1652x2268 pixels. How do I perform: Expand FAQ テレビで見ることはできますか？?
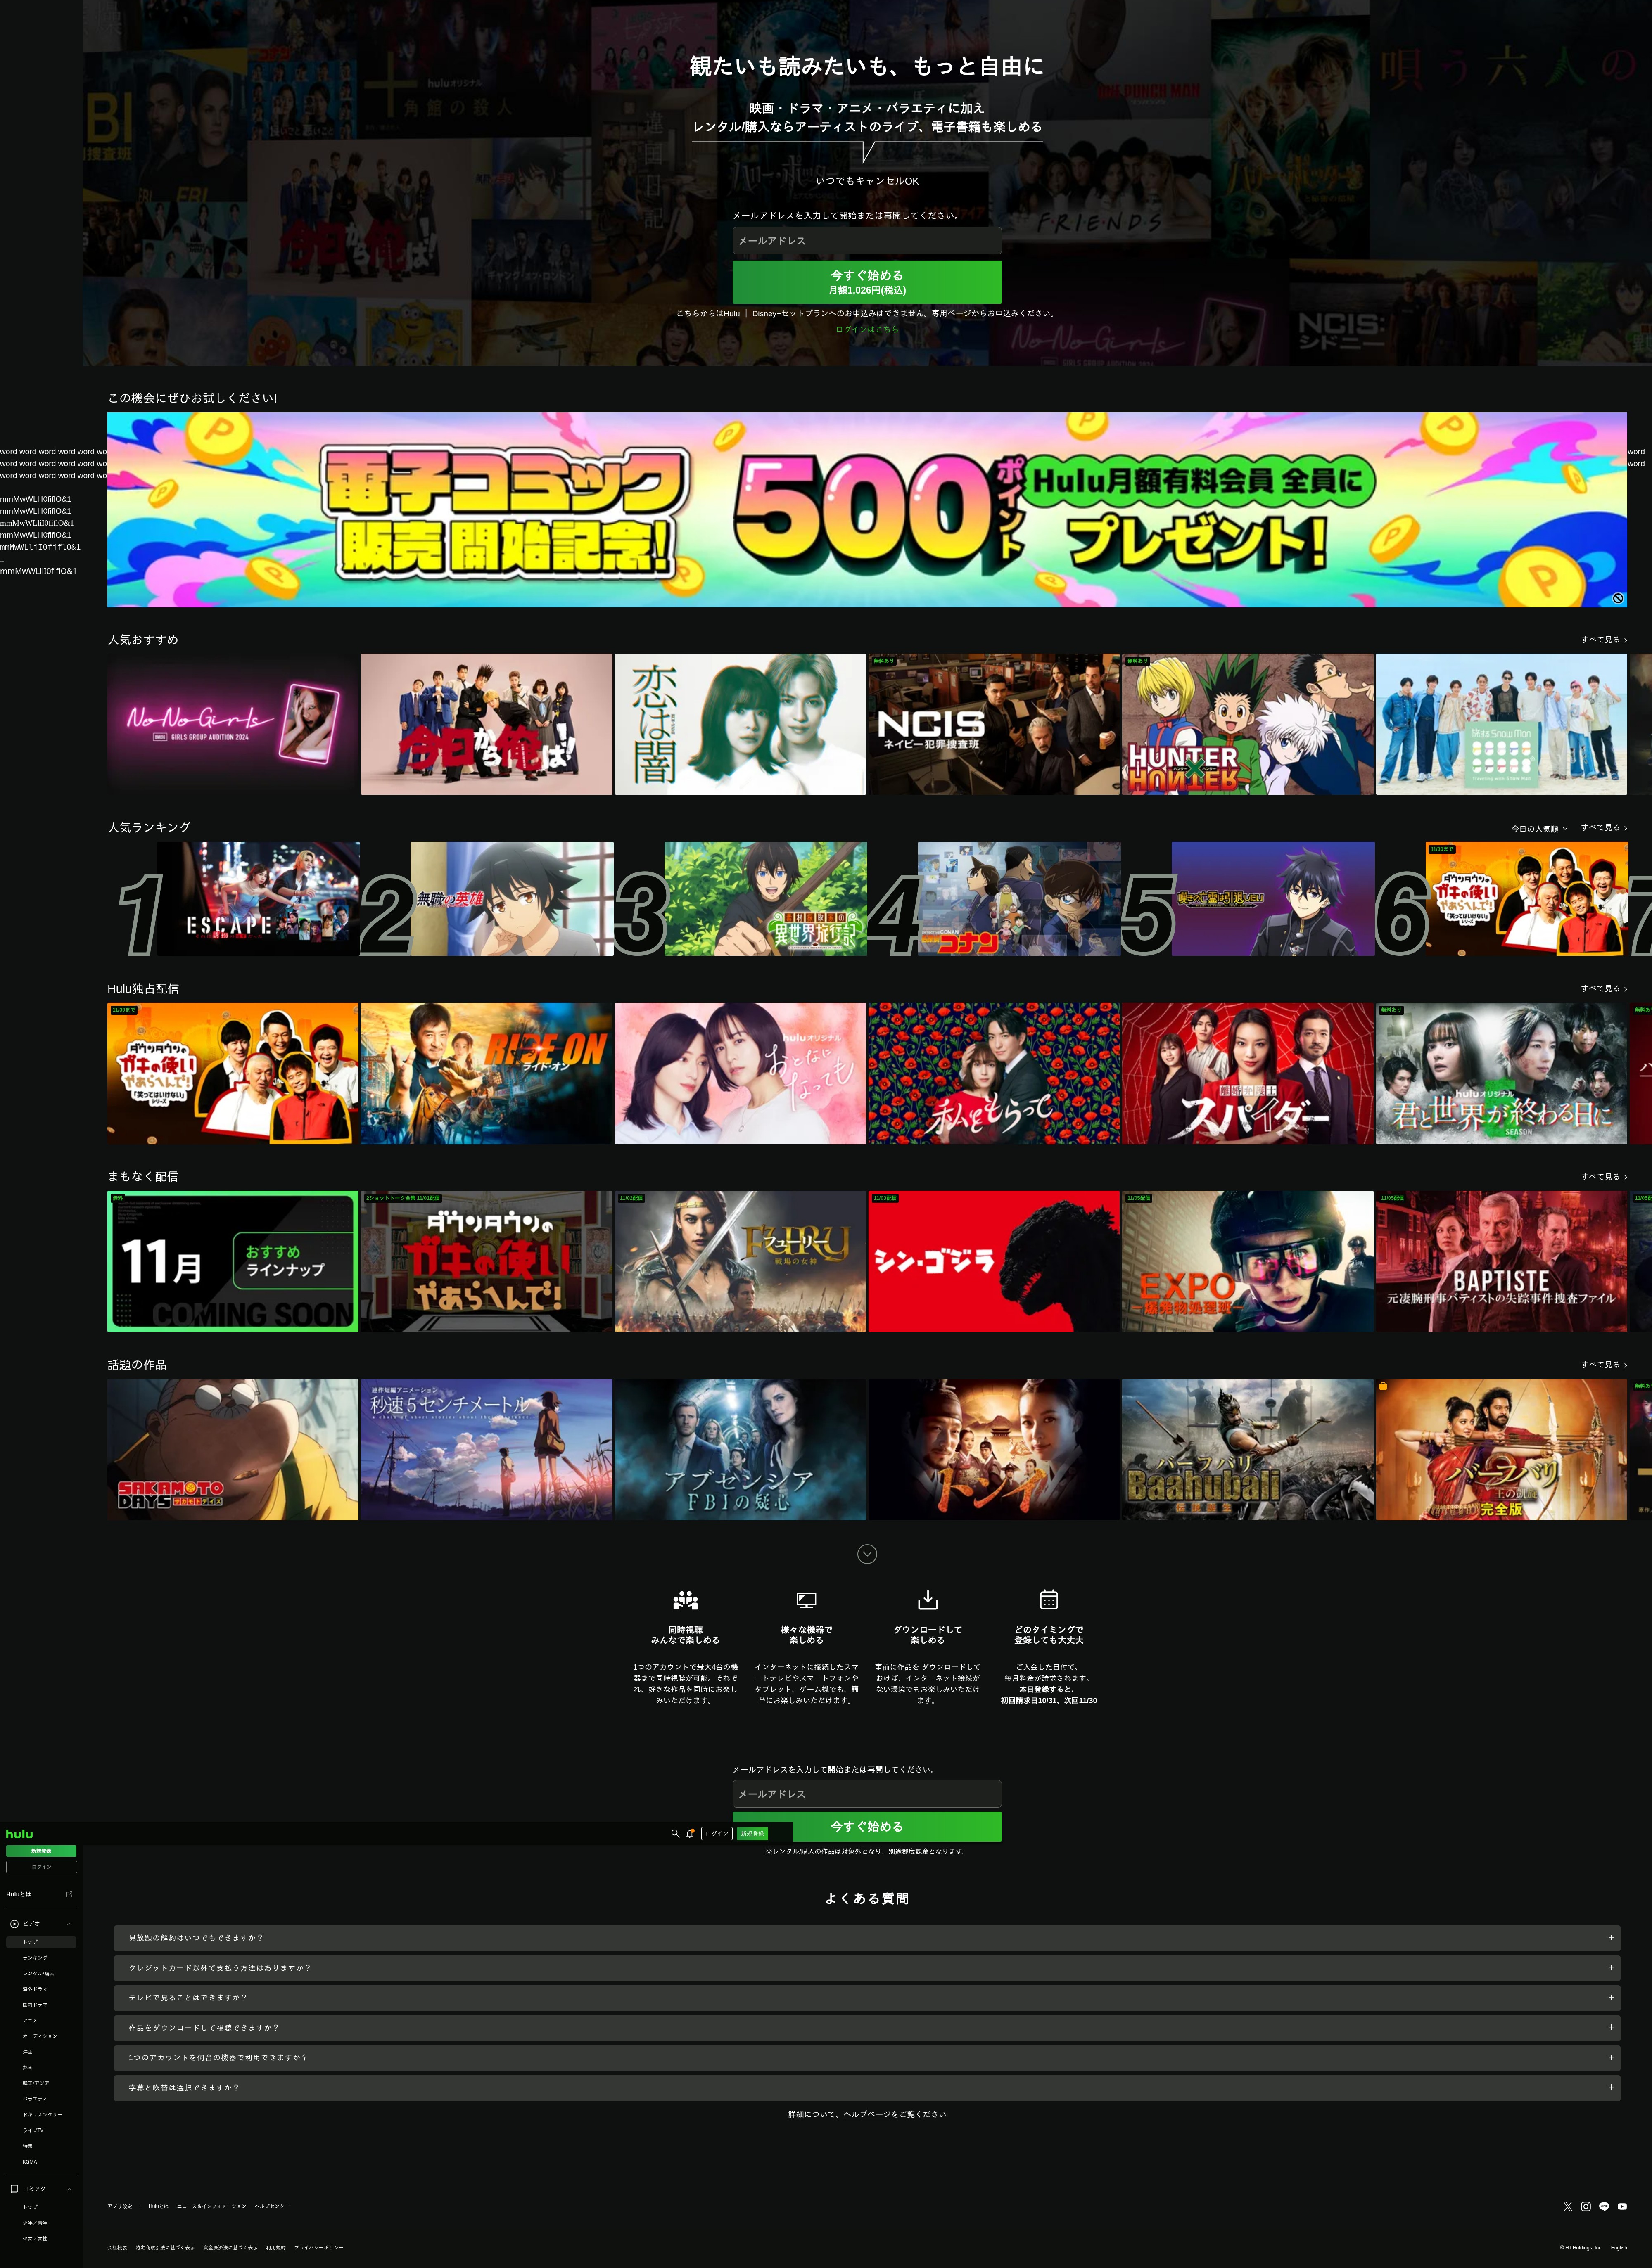(x=867, y=1998)
